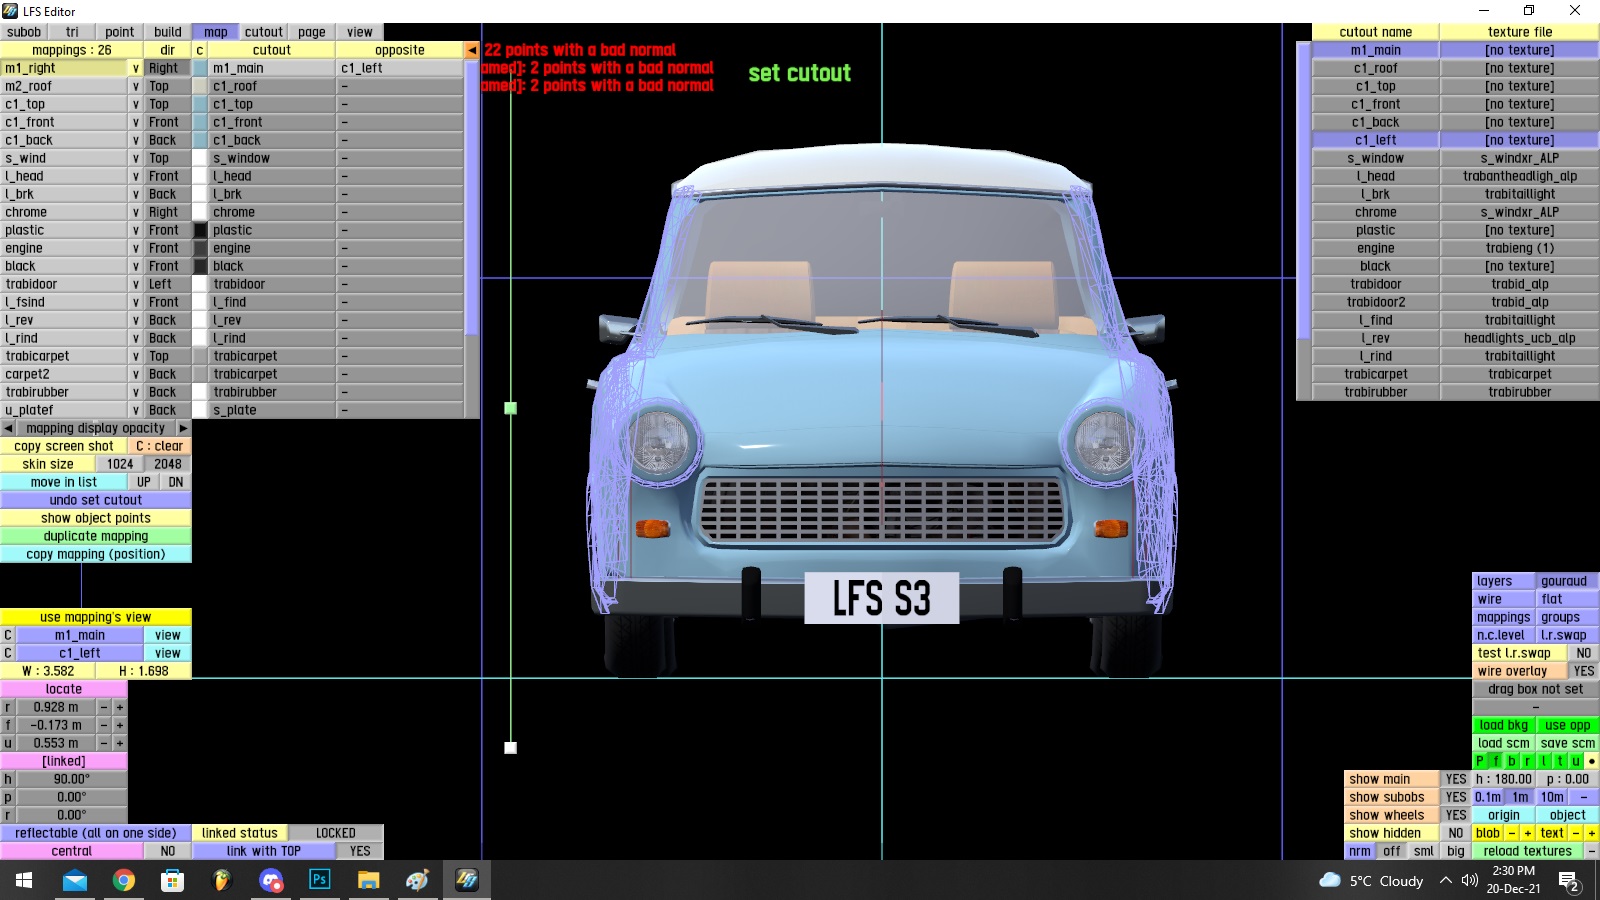Click the dot button beside view letters

click(1592, 761)
